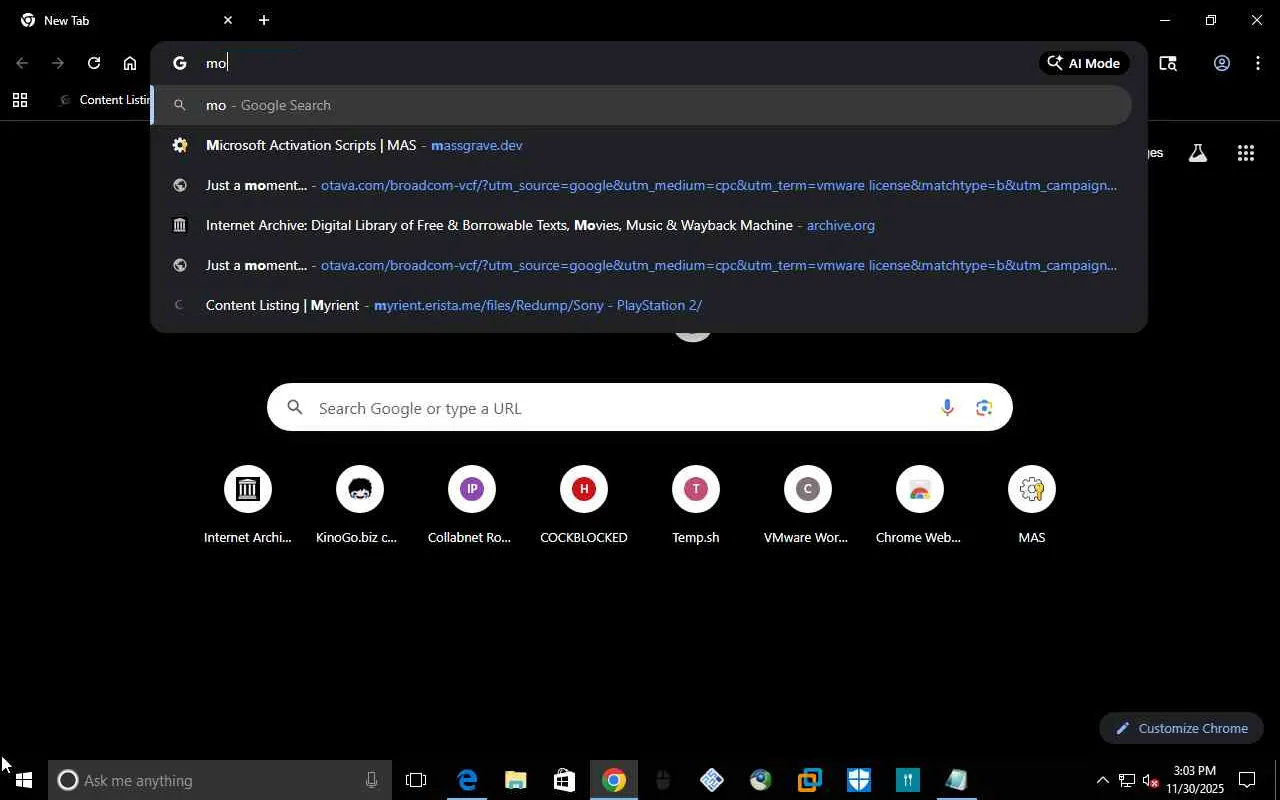
Task: Open the VMware Workstation shortcut tile
Action: [808, 505]
